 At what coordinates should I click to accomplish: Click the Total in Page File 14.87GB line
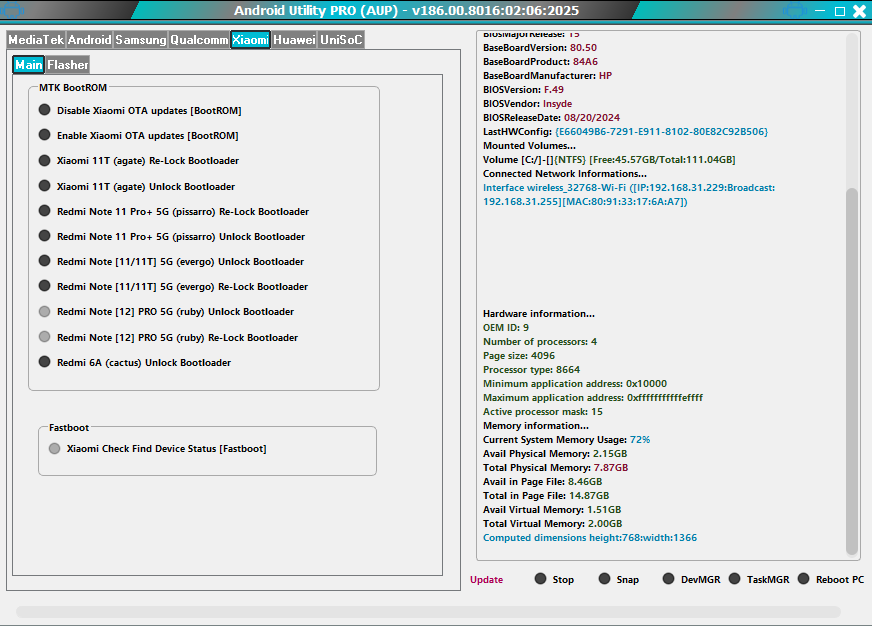tap(546, 496)
